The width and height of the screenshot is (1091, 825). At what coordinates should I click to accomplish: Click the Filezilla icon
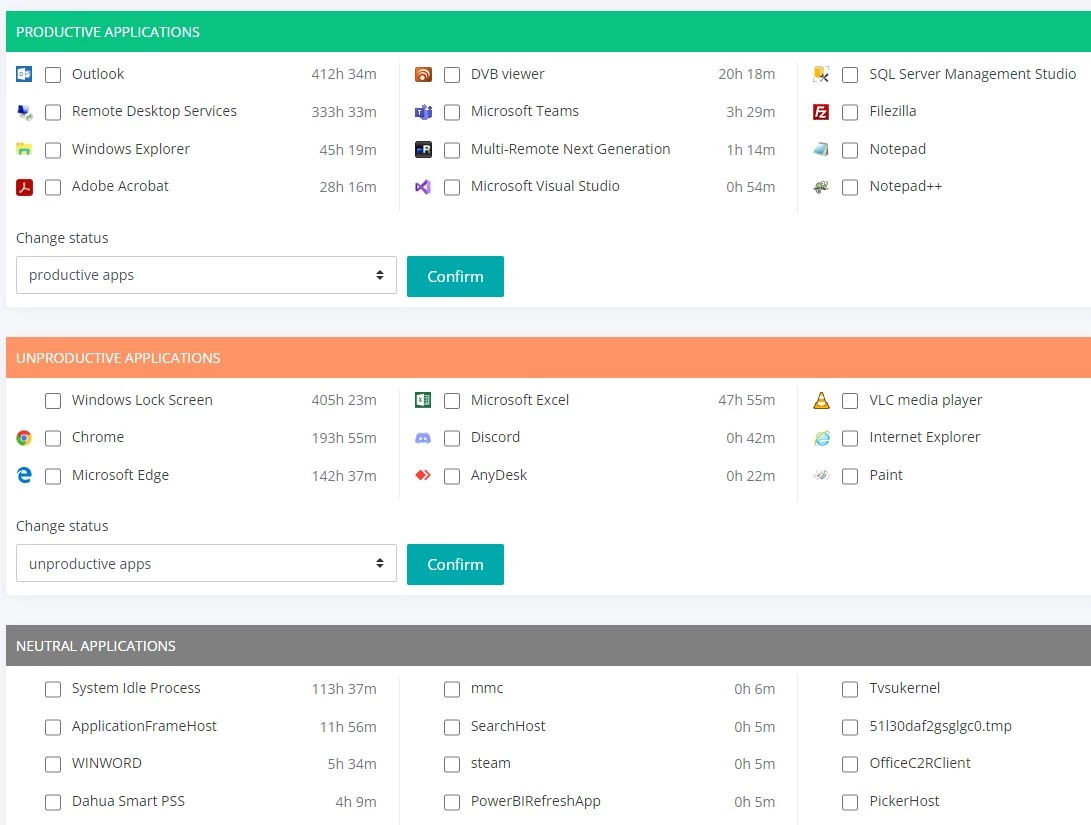coord(821,112)
